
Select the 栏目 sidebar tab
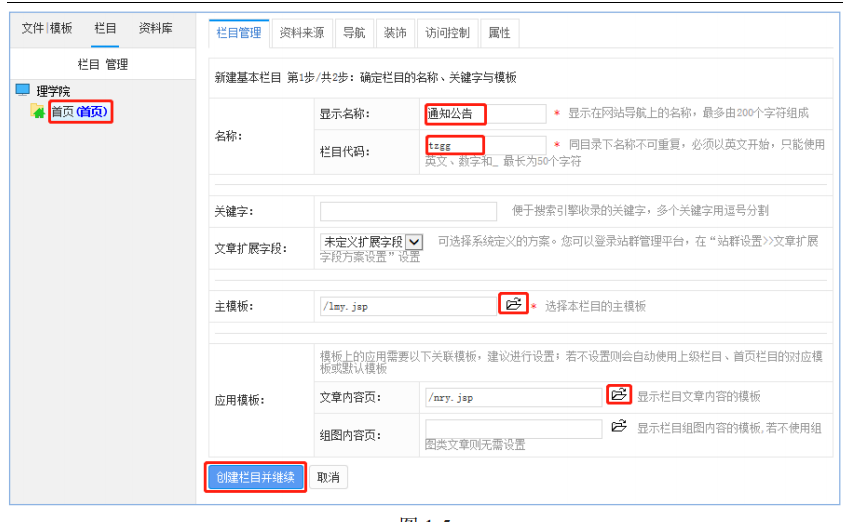point(105,28)
